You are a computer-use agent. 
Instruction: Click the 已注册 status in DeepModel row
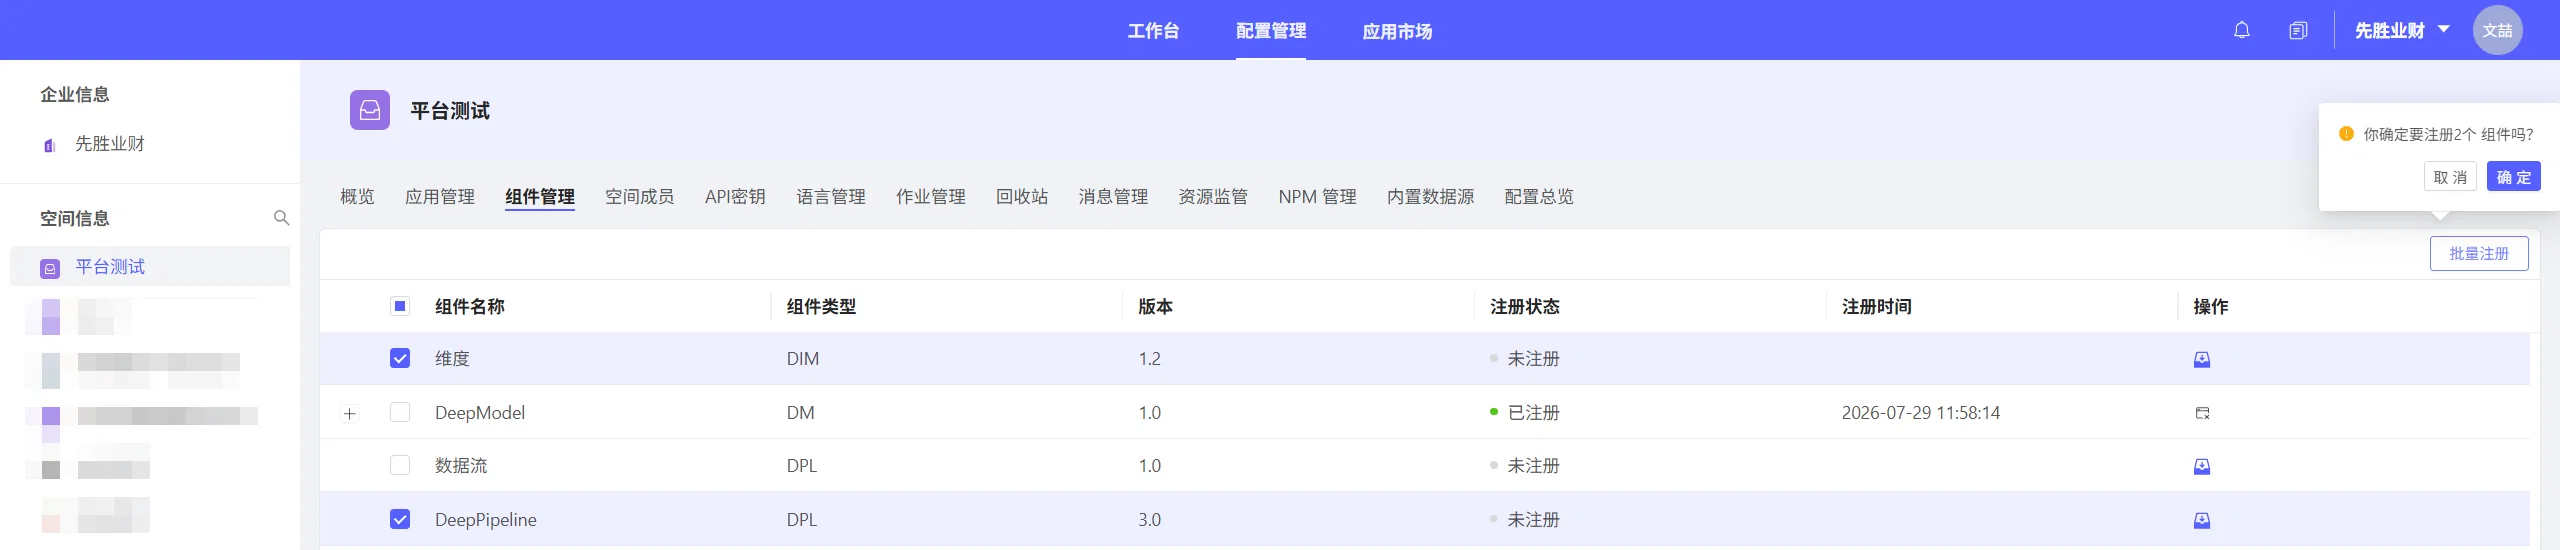(1533, 413)
